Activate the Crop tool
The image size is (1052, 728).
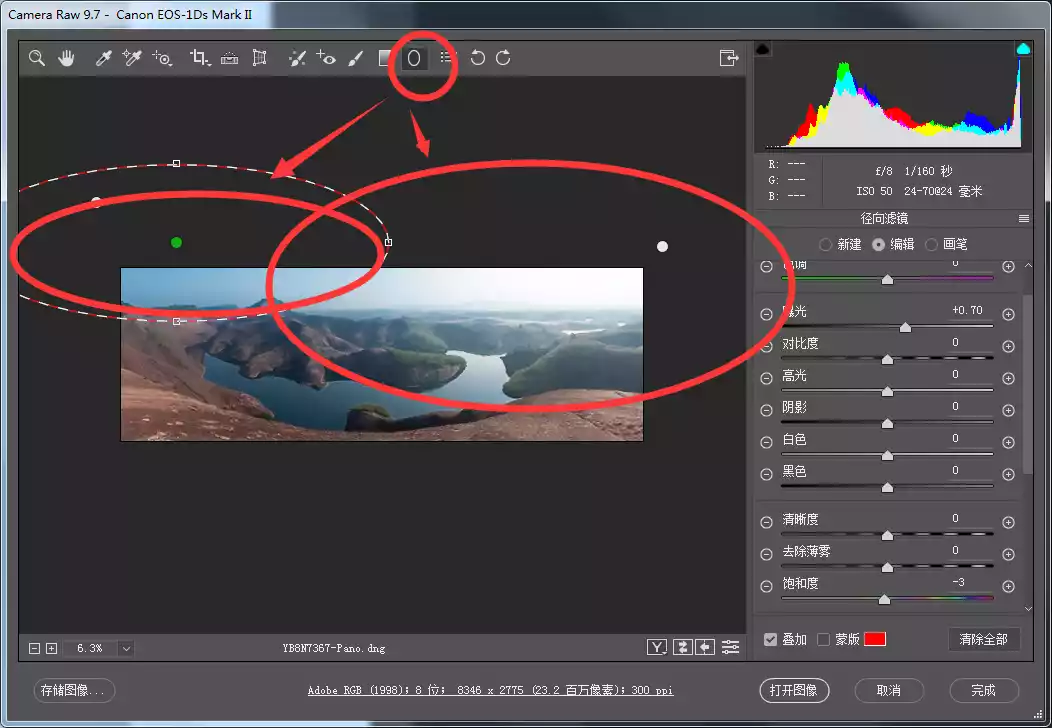coord(199,58)
